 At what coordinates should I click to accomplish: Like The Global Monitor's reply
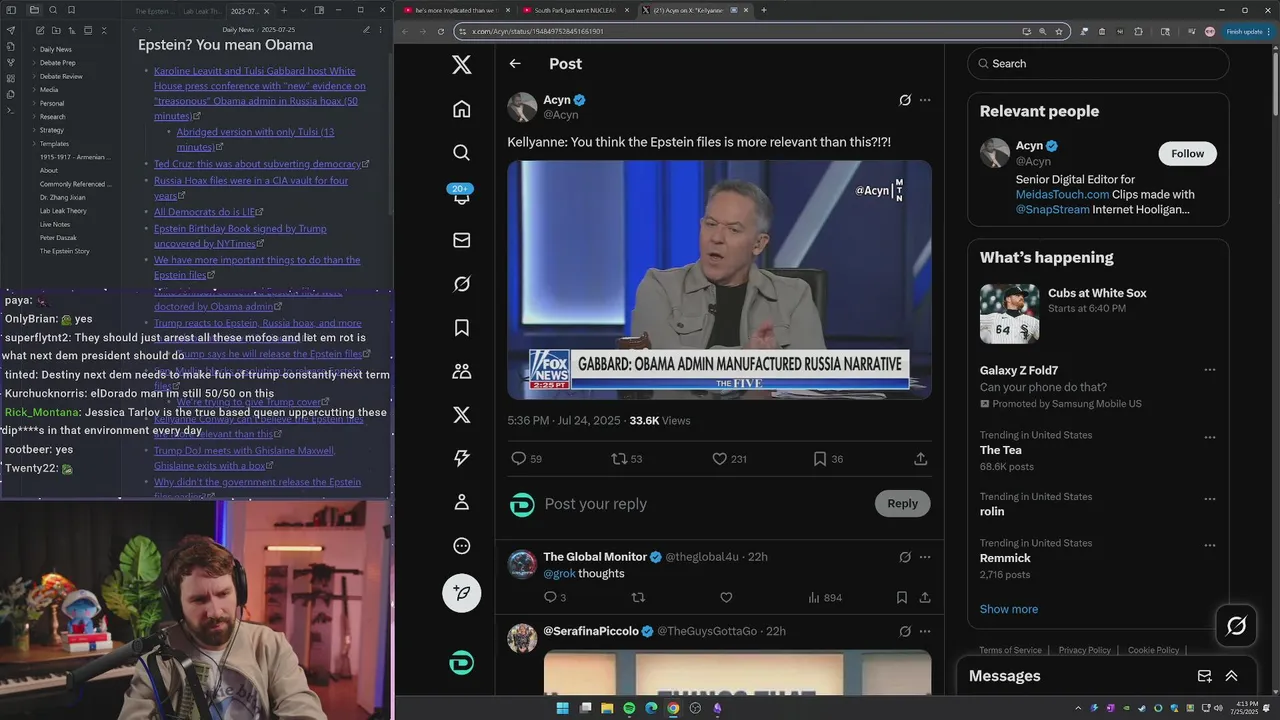[726, 598]
